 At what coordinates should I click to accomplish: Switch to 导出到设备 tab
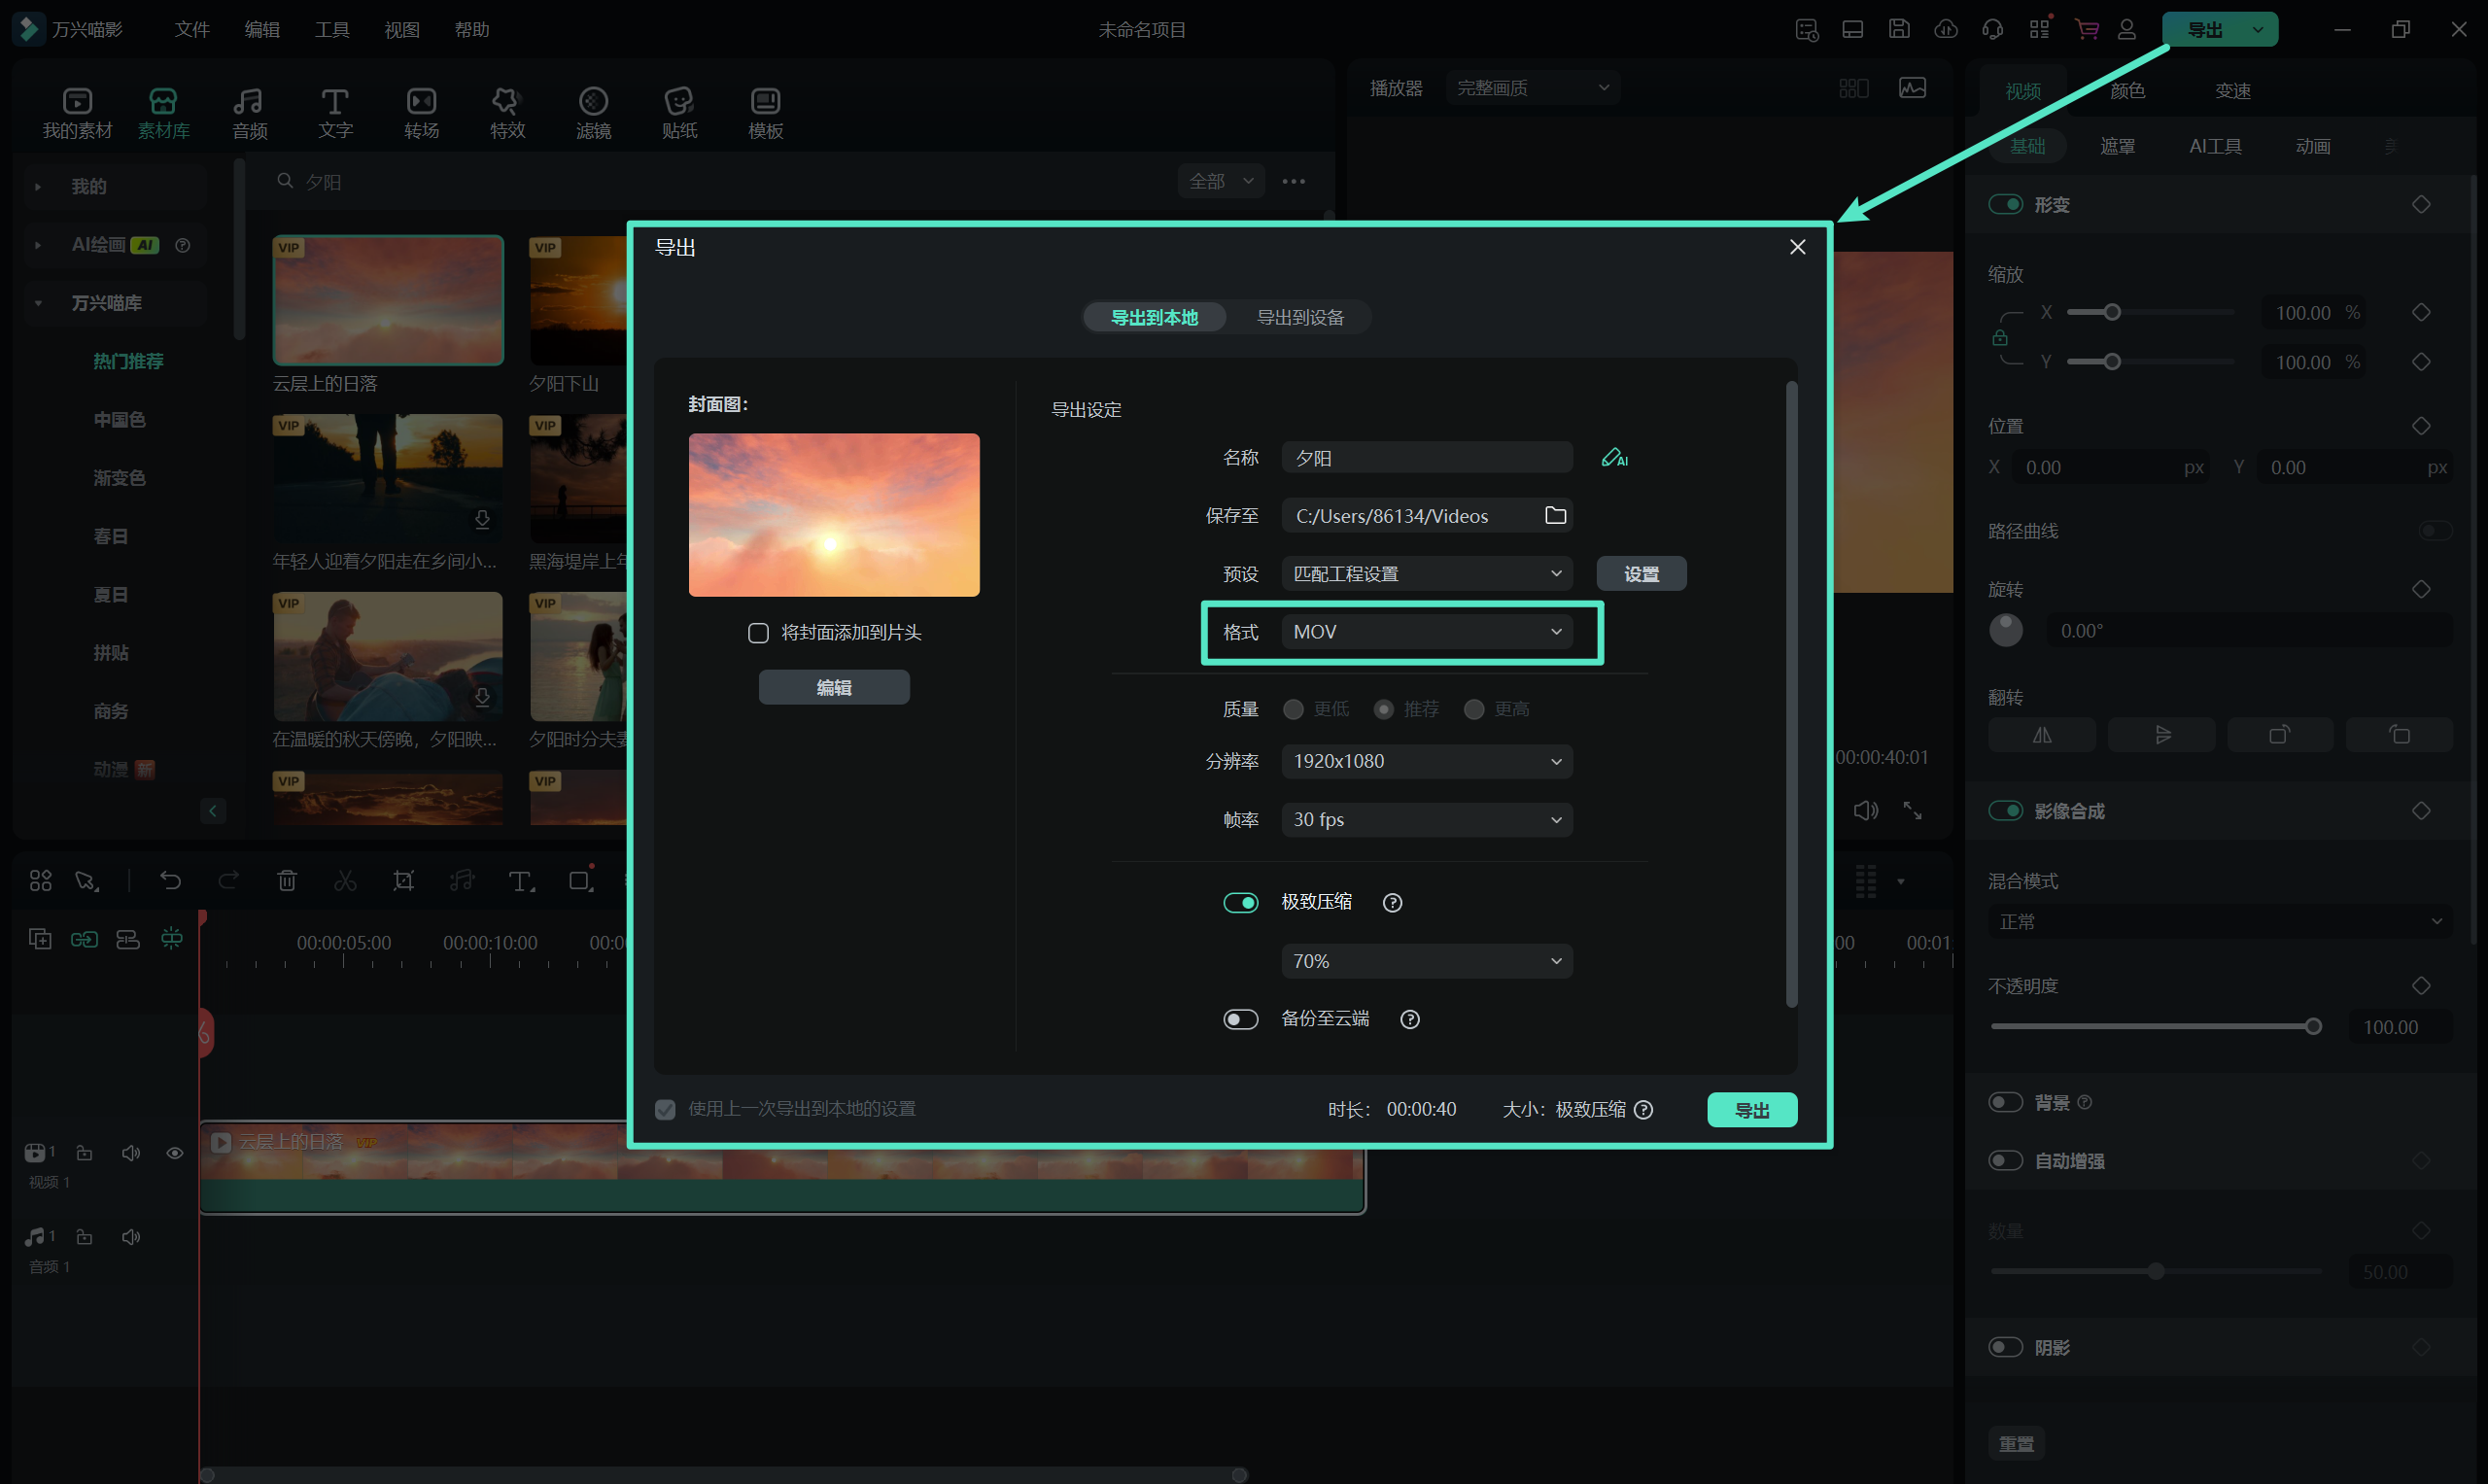coord(1299,317)
